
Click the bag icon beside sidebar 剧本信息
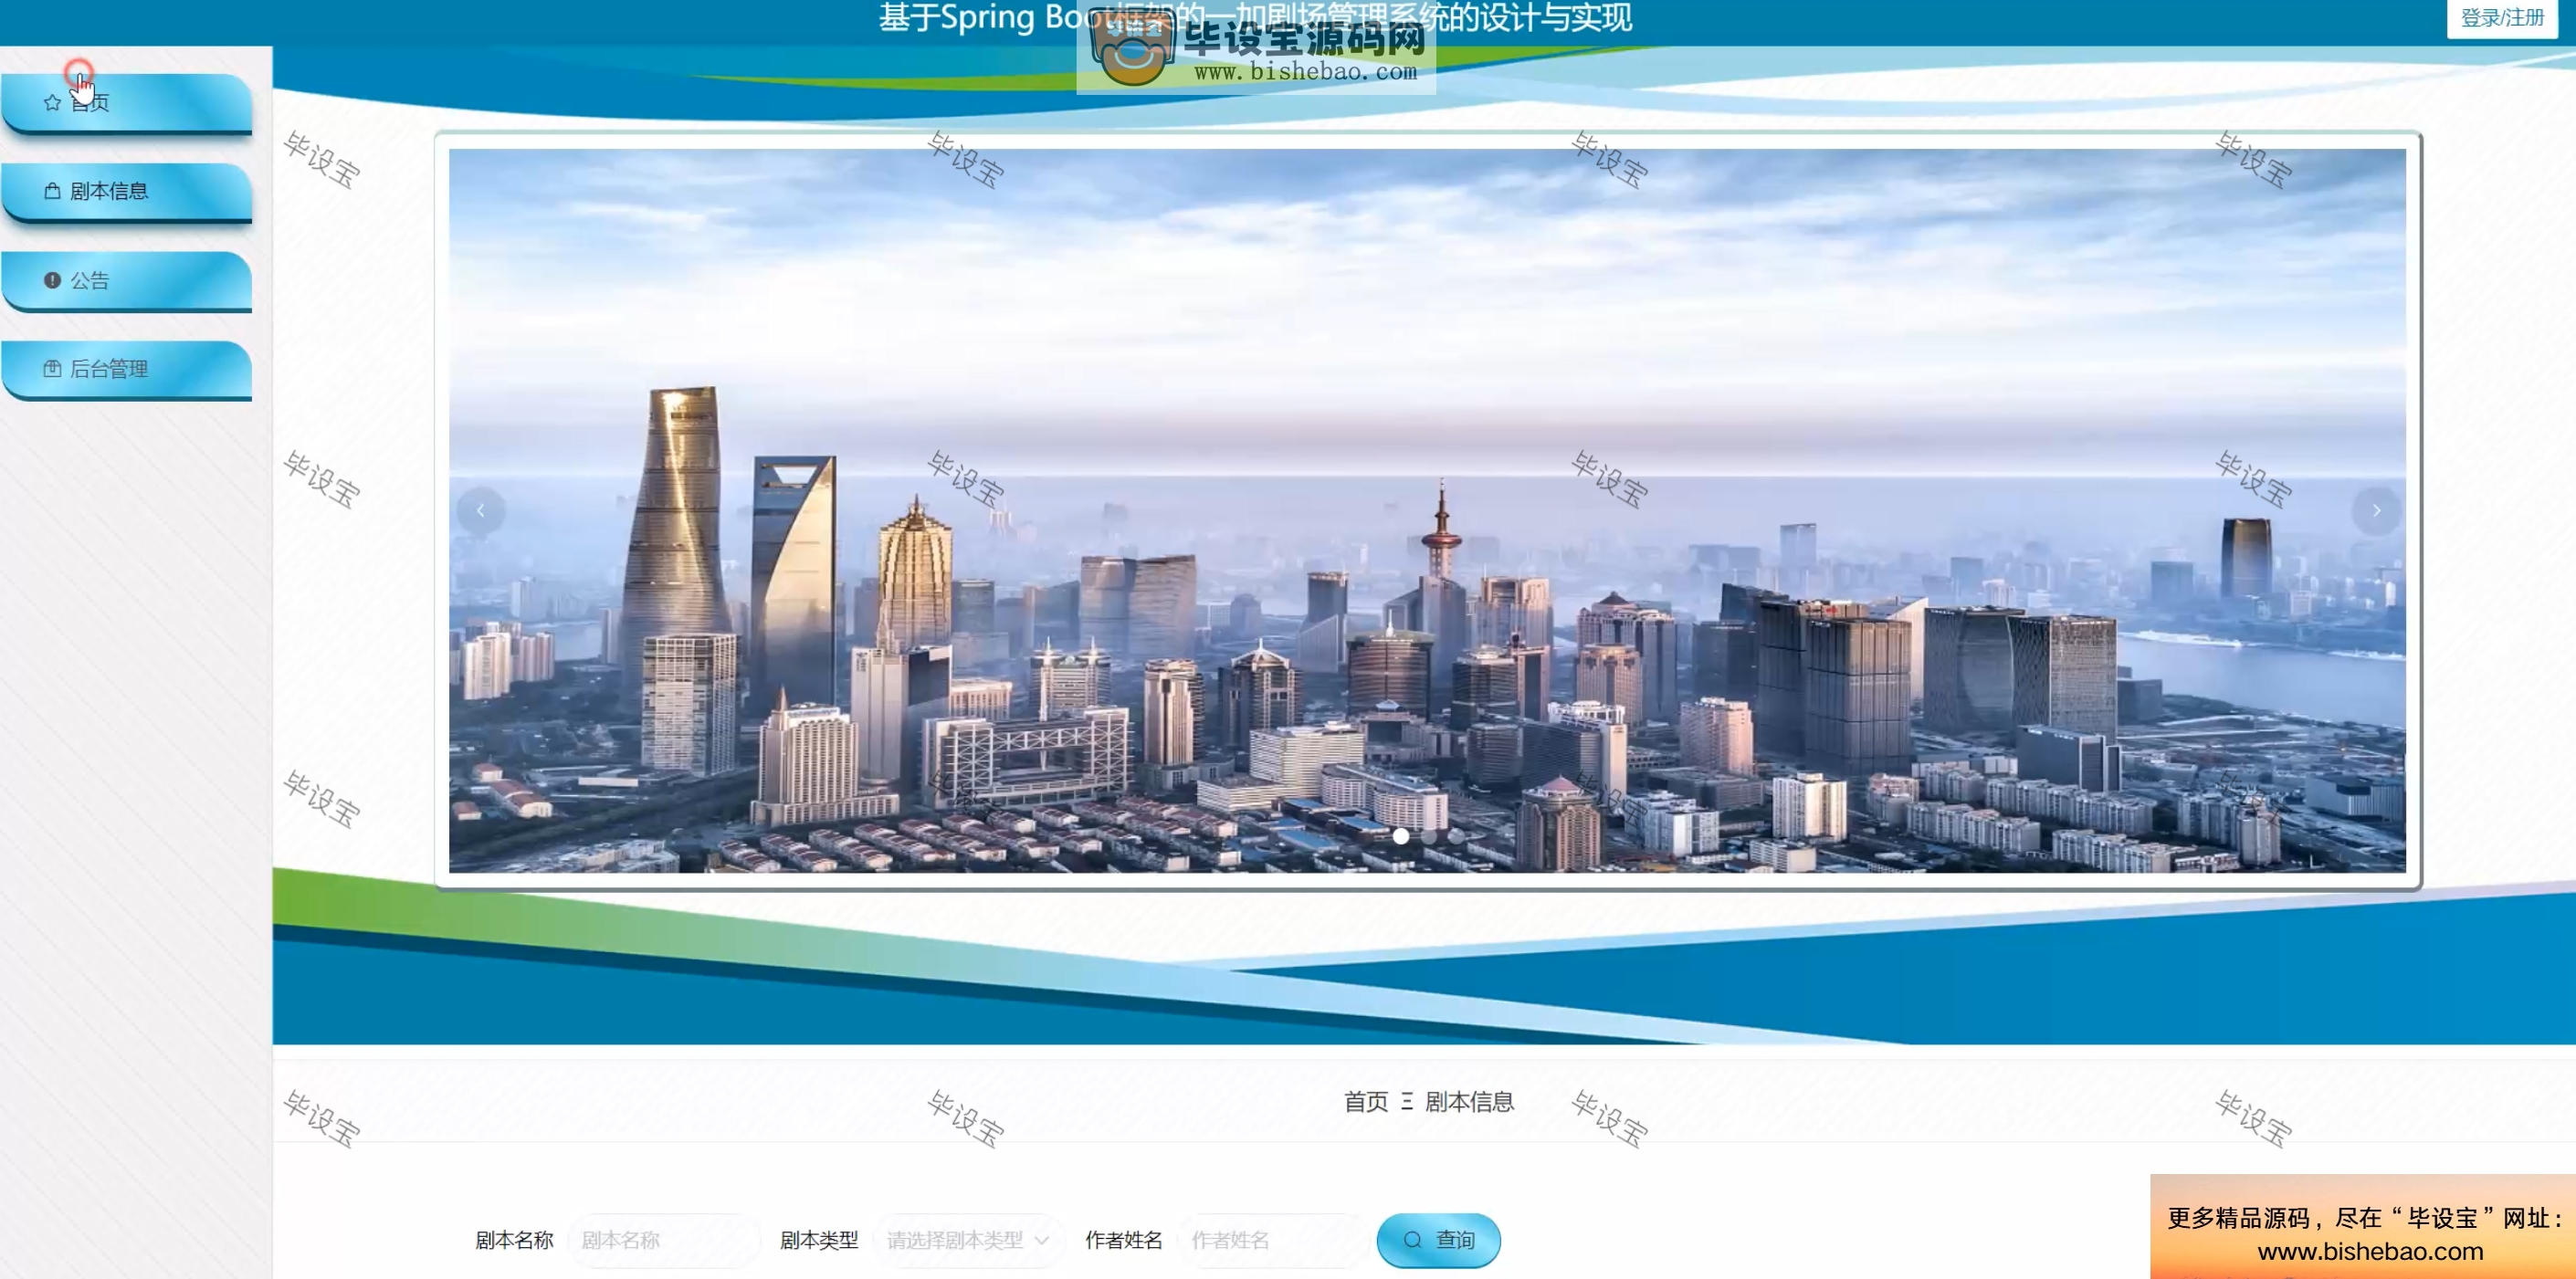pos(52,191)
